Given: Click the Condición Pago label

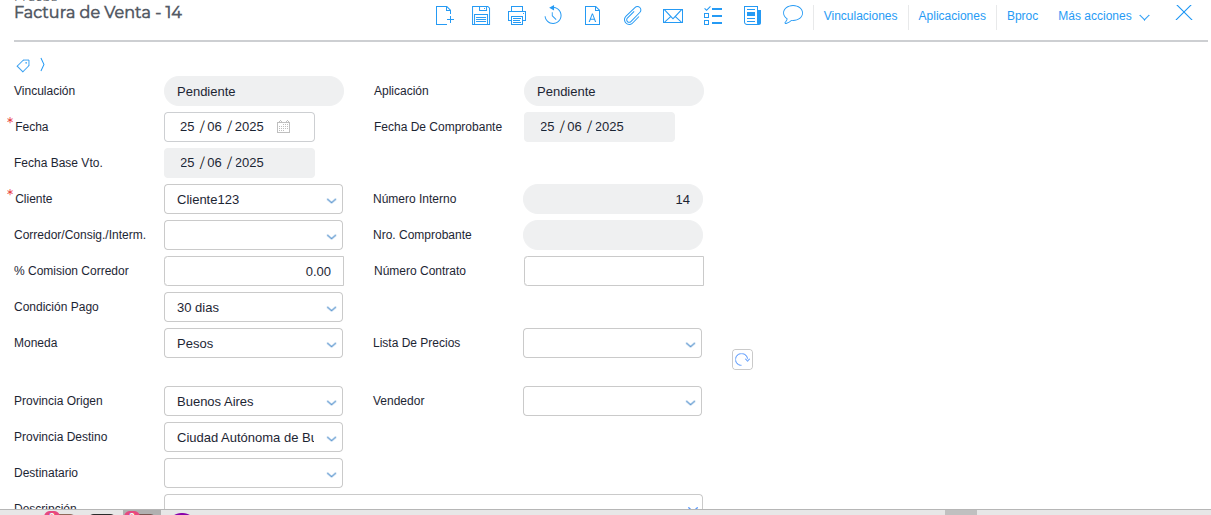Looking at the screenshot, I should (56, 307).
